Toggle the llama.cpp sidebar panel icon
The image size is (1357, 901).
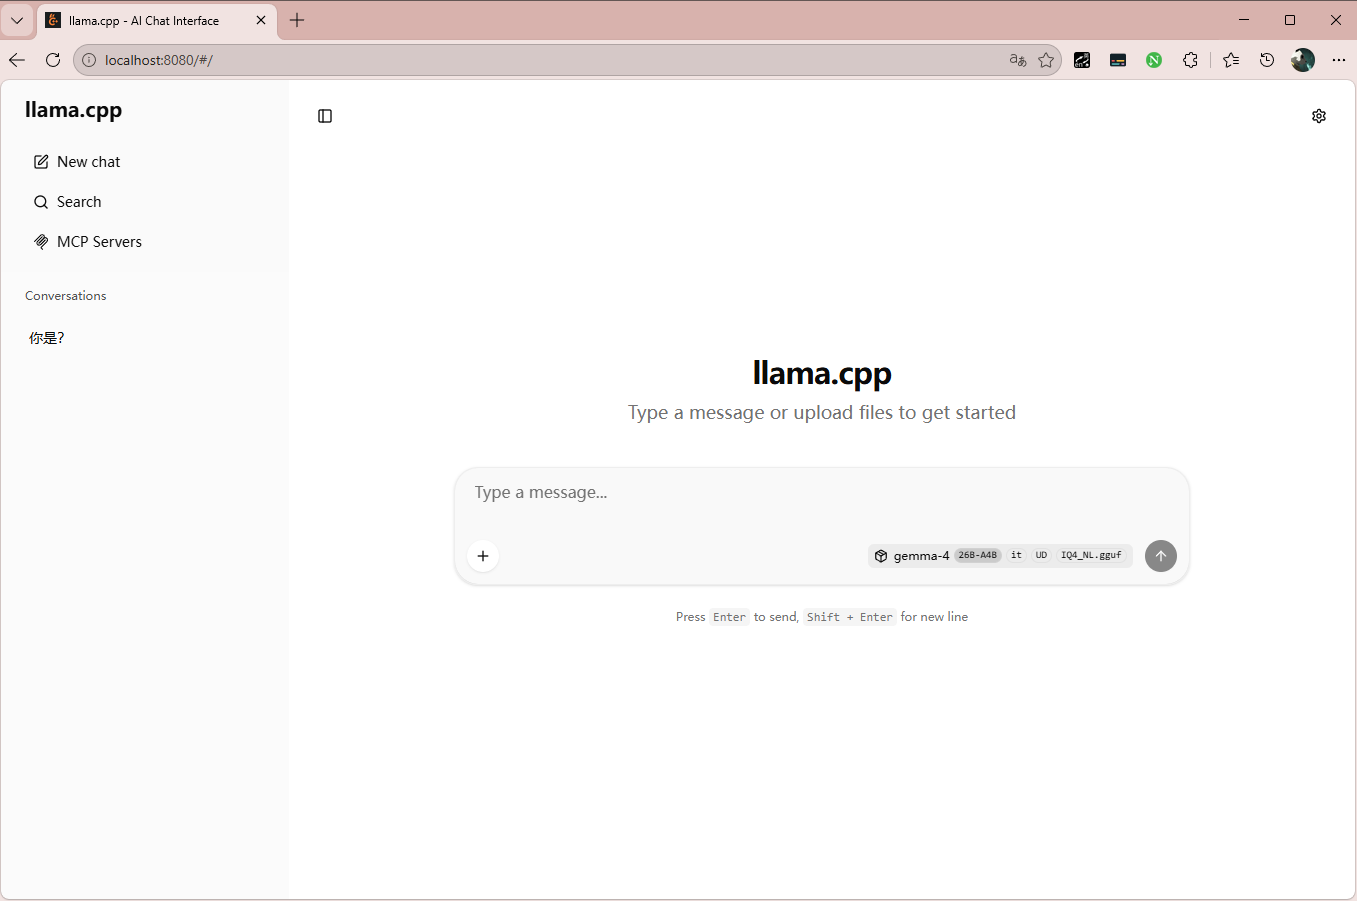point(325,116)
